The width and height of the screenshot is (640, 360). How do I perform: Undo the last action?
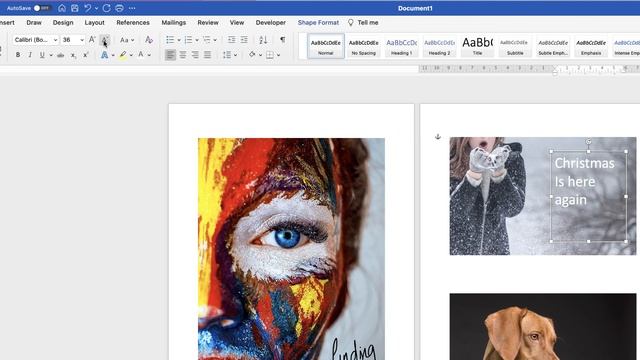(x=87, y=8)
